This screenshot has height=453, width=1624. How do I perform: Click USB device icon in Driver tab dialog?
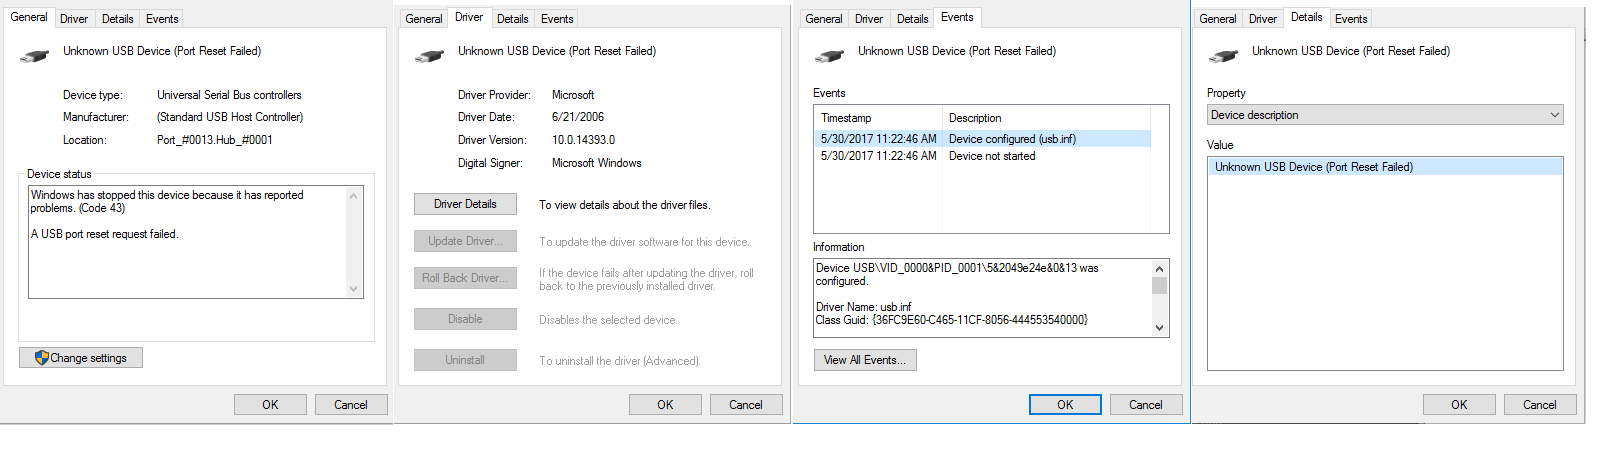pyautogui.click(x=429, y=56)
